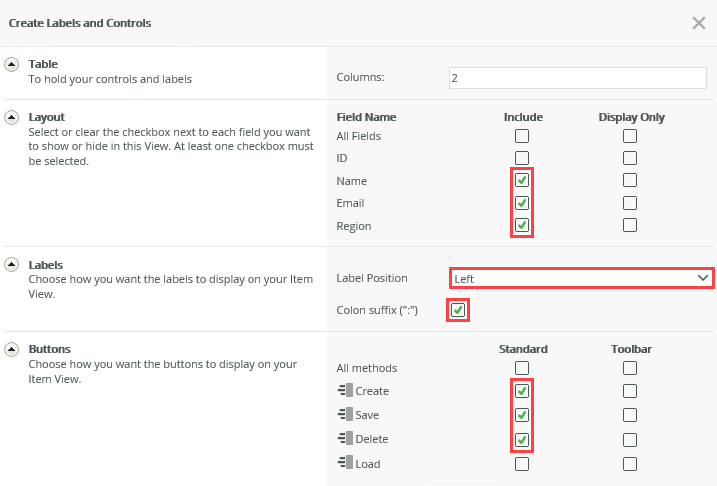Close the Create Labels and Controls dialog
This screenshot has width=717, height=486.
699,23
